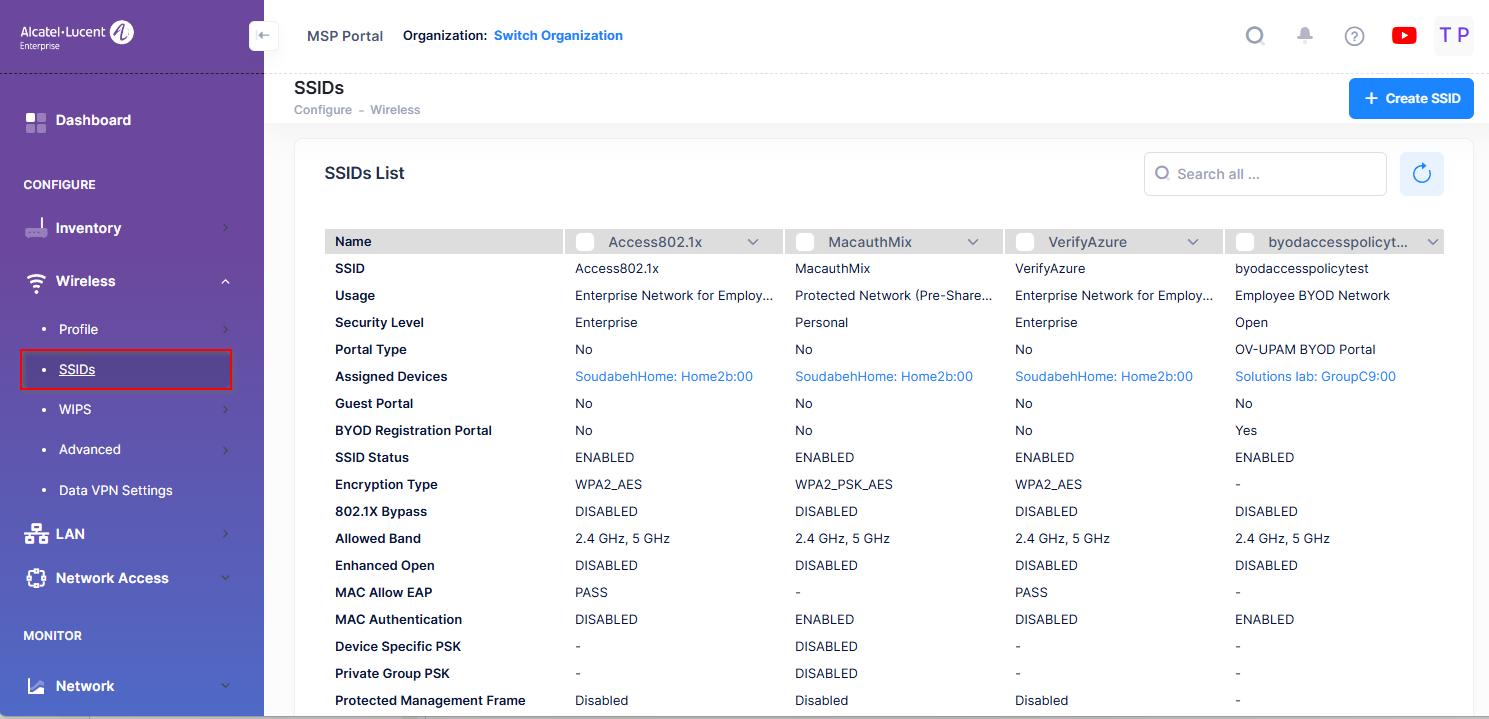
Task: Click the Dashboard grid icon
Action: [x=36, y=121]
